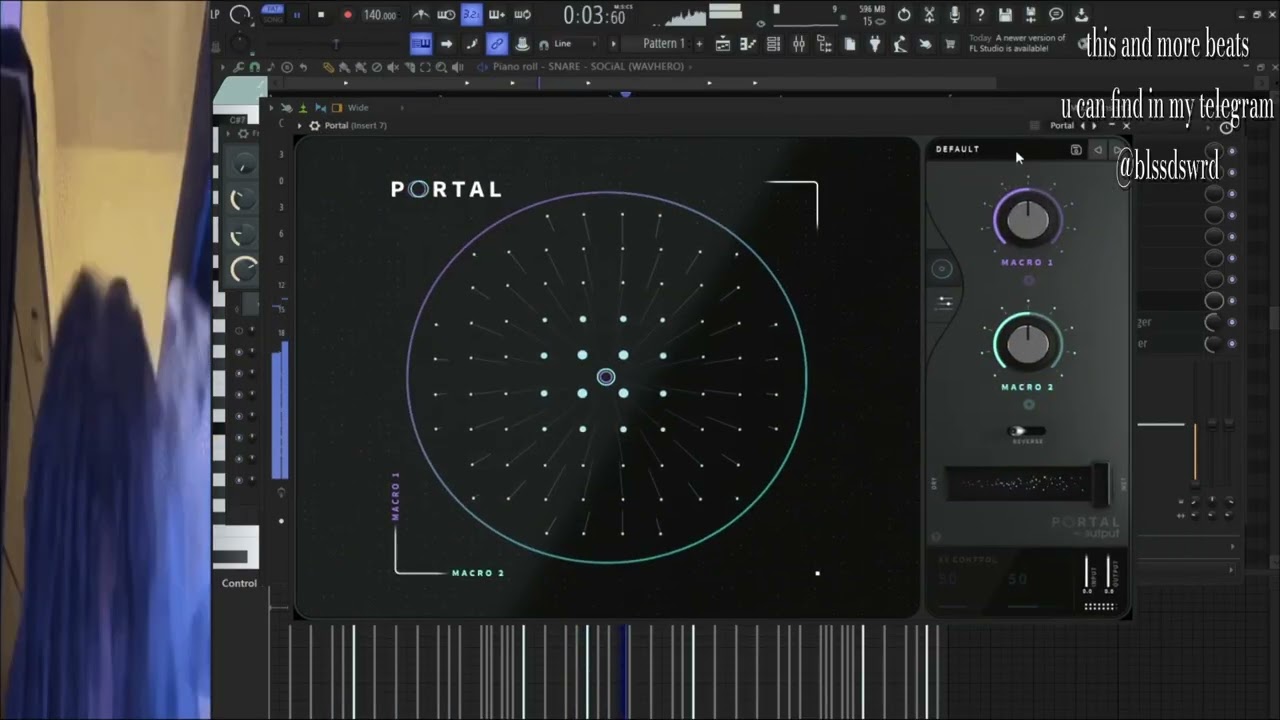Pause playback with the transport pause button
1280x720 pixels.
297,15
